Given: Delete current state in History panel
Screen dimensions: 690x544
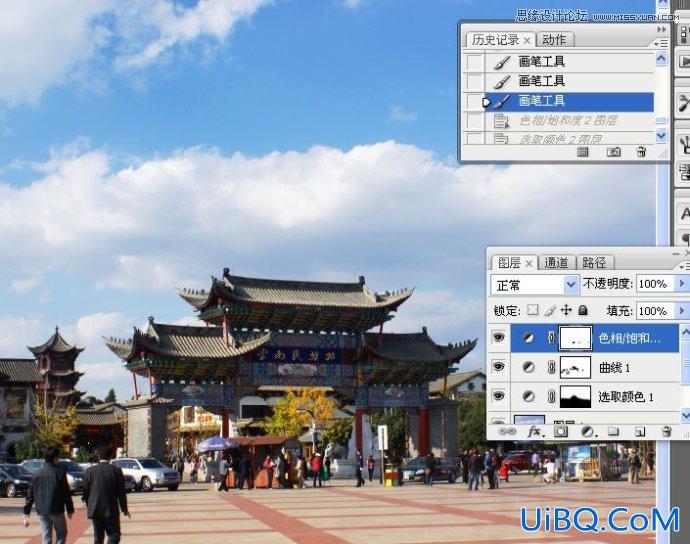Looking at the screenshot, I should tap(641, 152).
